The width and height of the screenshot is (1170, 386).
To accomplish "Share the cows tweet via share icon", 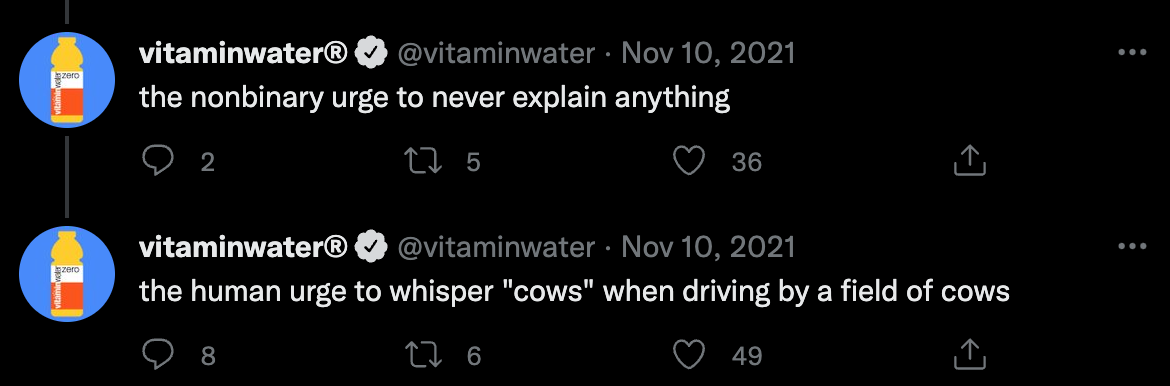I will pyautogui.click(x=970, y=355).
